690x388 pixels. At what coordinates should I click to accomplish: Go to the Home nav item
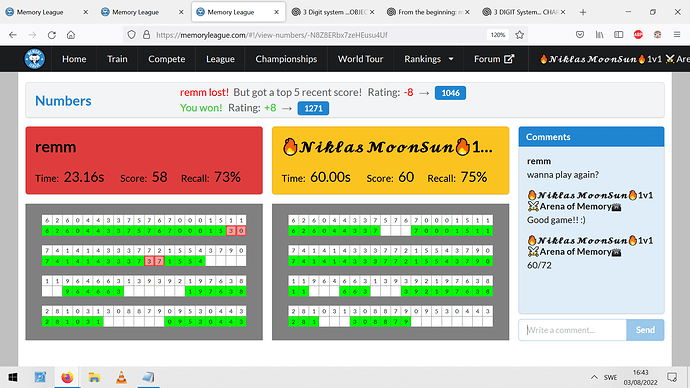[x=74, y=59]
